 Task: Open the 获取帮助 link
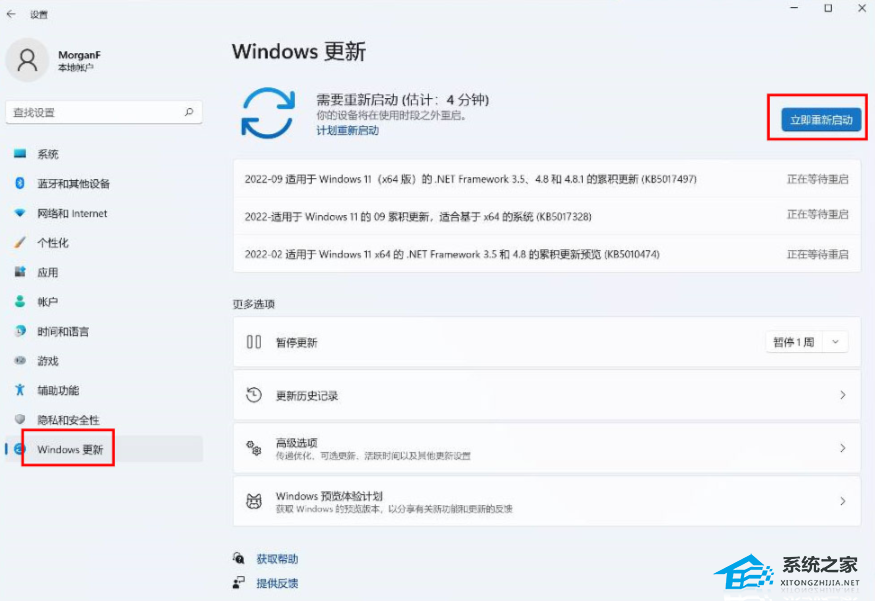277,559
